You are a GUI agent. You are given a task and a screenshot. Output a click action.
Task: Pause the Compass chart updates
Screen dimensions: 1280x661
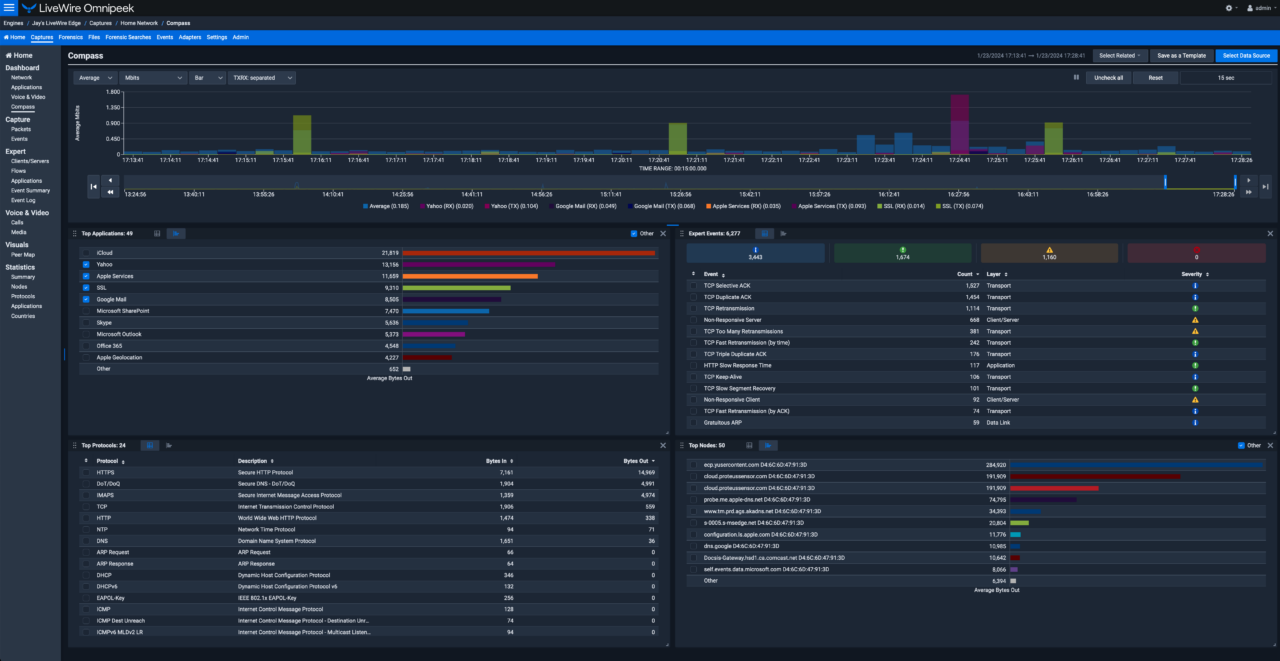pos(1076,77)
